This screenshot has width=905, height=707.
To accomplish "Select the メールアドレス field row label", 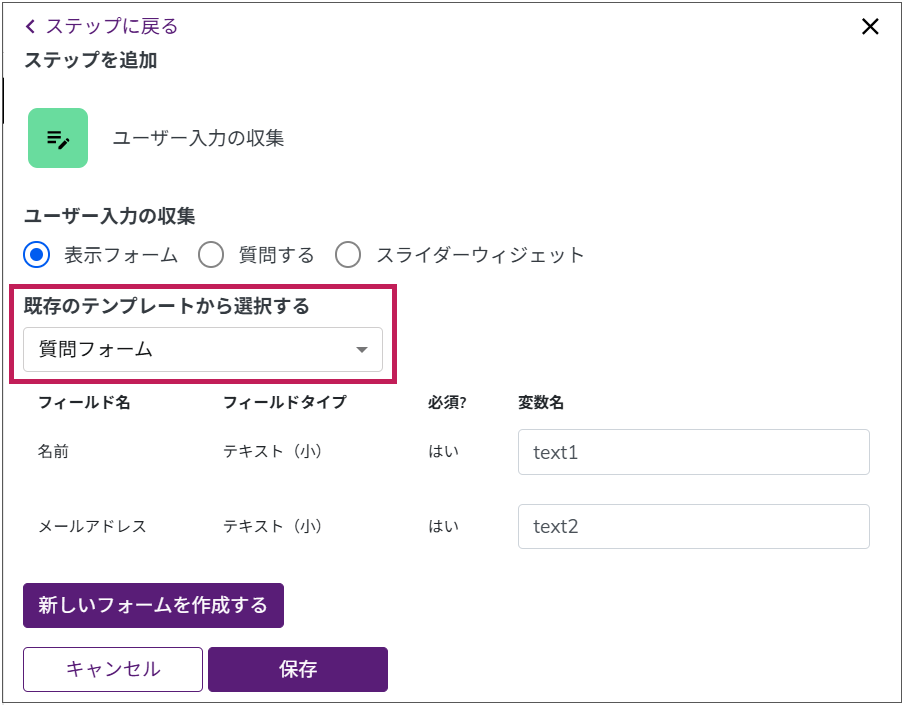I will (92, 526).
